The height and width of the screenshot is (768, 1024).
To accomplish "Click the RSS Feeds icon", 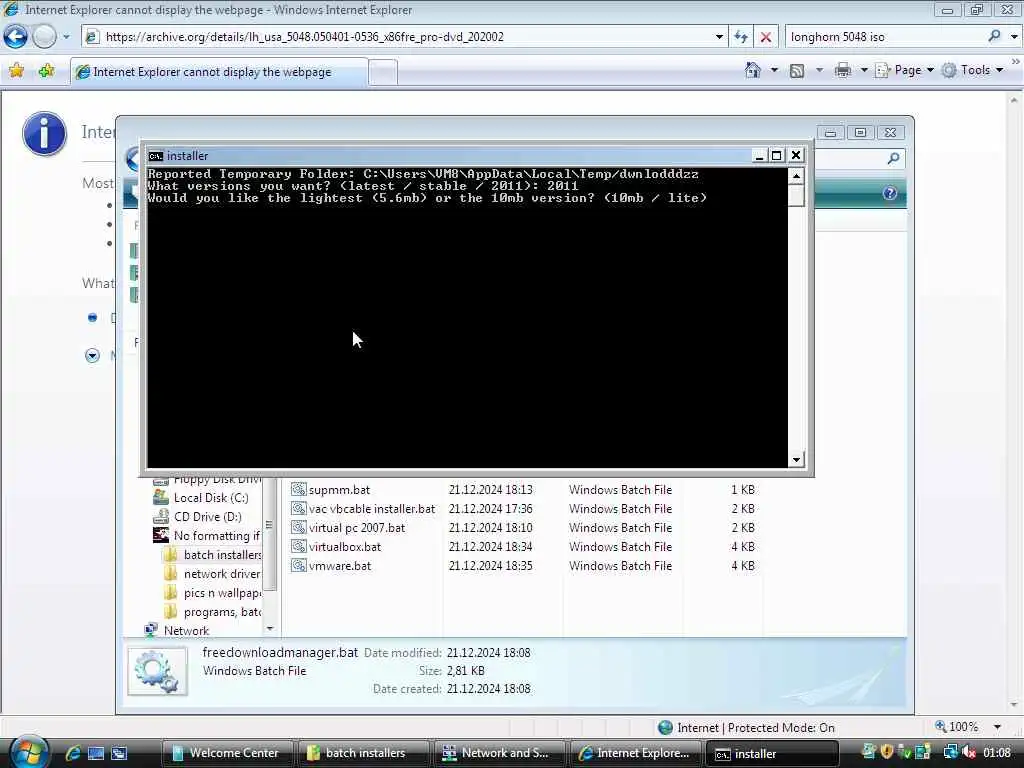I will (x=797, y=71).
